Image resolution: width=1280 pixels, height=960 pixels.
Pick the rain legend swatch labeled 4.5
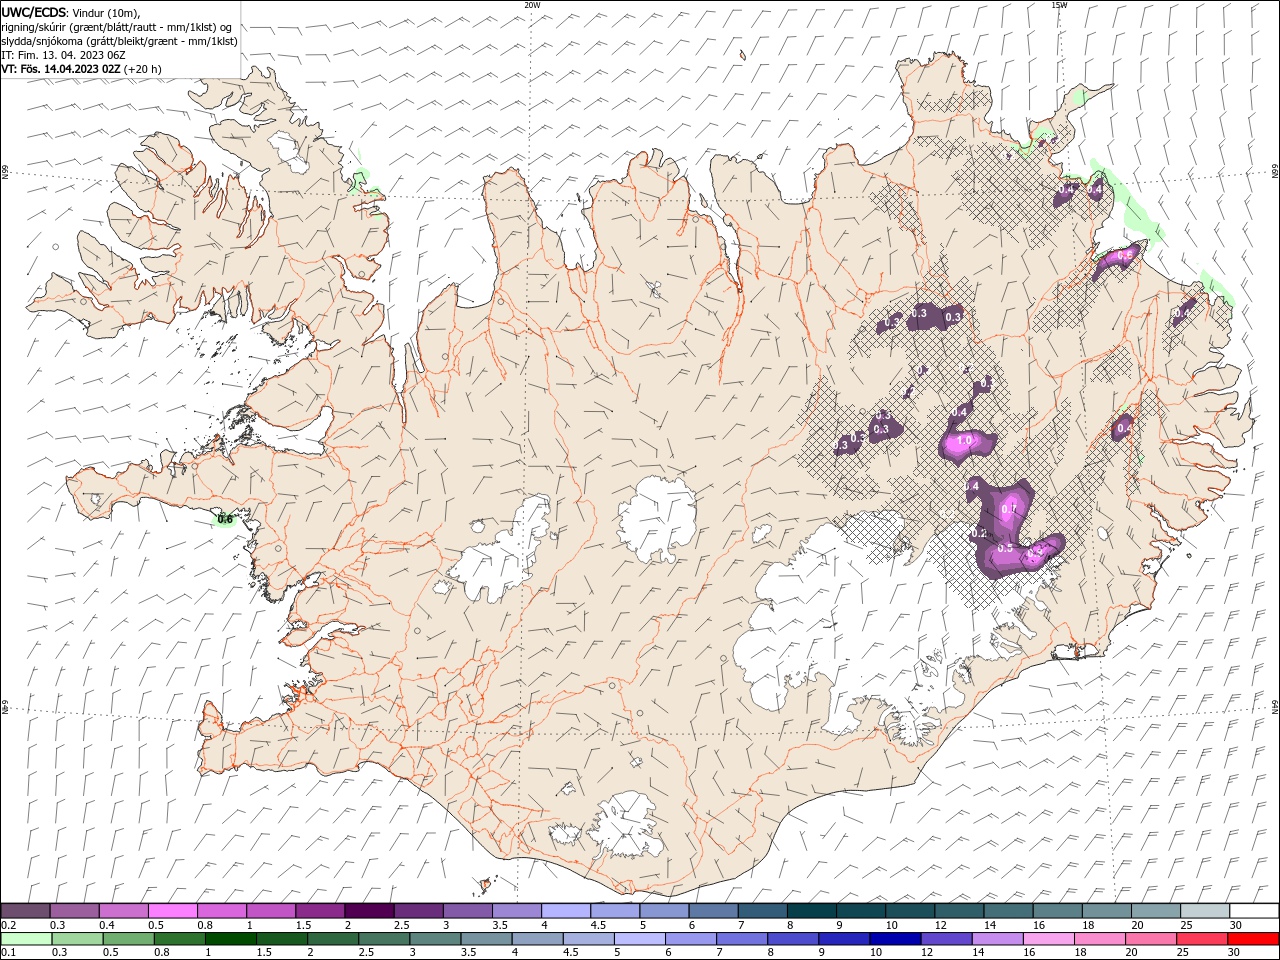pos(588,939)
